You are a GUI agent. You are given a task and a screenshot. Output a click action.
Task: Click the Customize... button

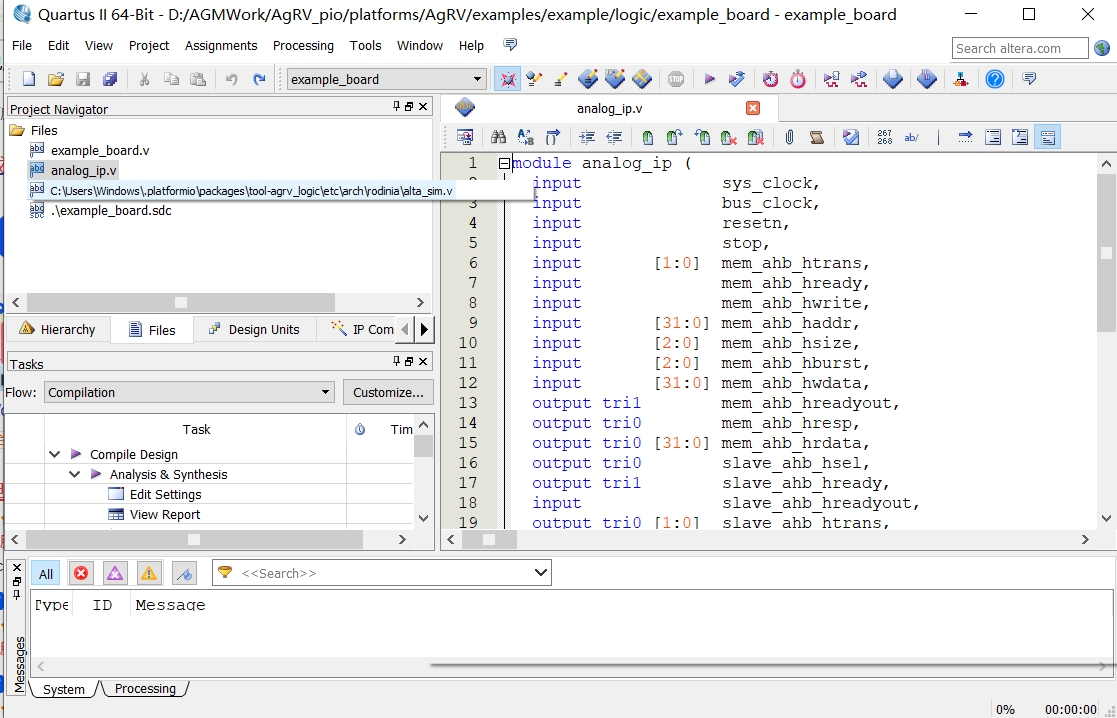click(388, 392)
